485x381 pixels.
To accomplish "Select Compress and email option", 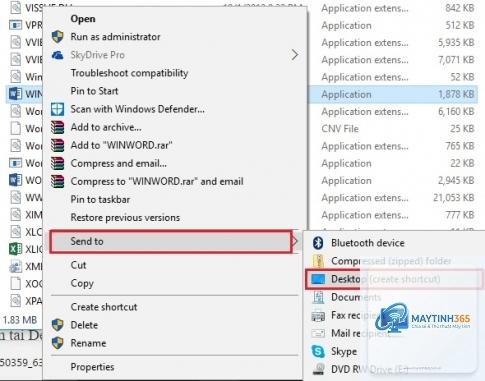I will point(119,163).
